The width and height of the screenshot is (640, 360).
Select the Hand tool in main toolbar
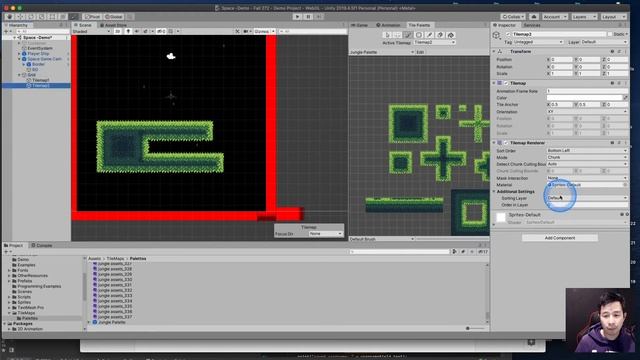click(9, 17)
